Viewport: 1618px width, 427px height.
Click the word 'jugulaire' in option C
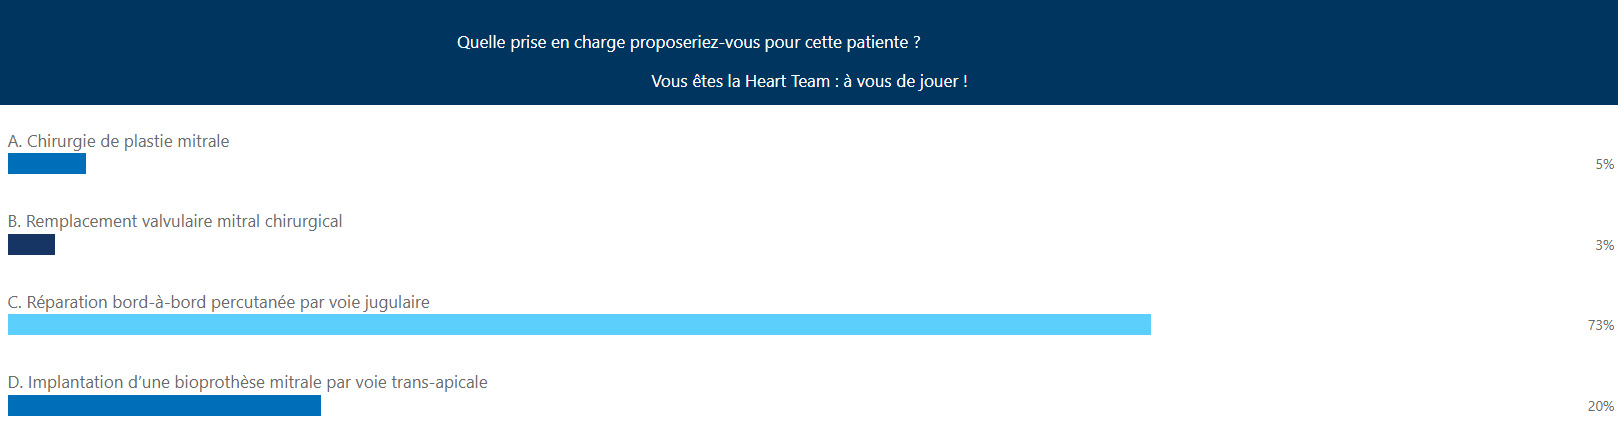(396, 302)
